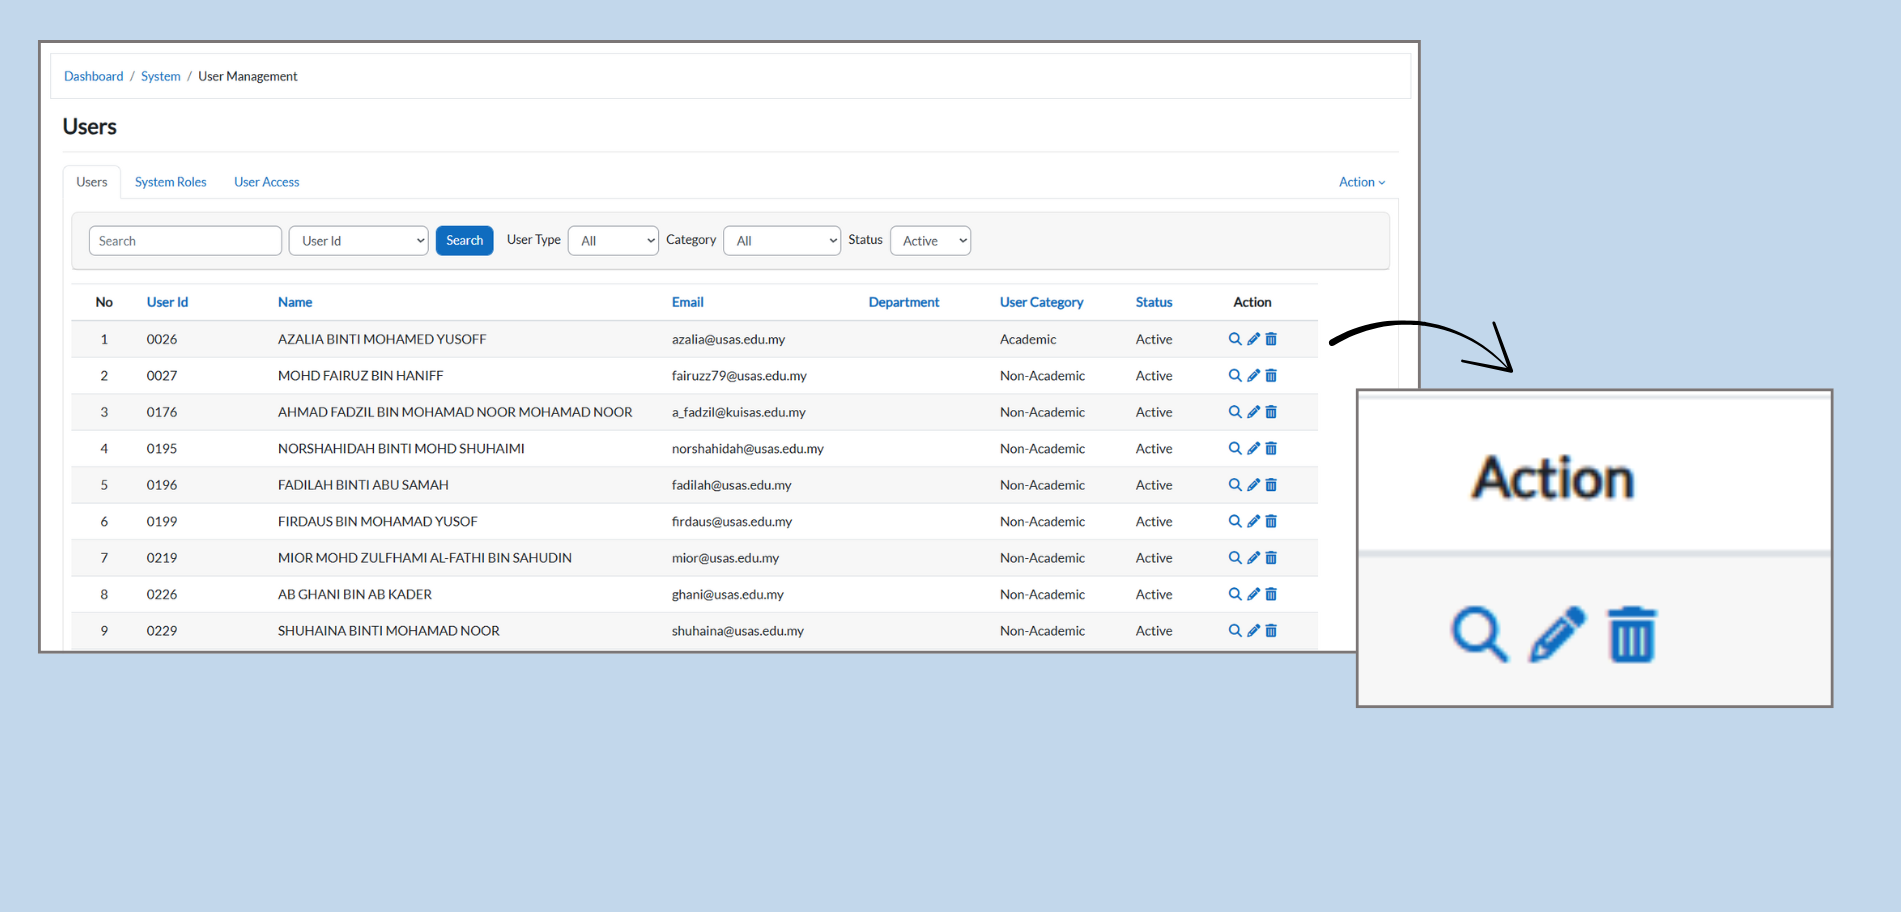View details of NORSHAHIDAH BINTI MOHD SHUHAIMI
This screenshot has width=1901, height=912.
(x=1235, y=449)
